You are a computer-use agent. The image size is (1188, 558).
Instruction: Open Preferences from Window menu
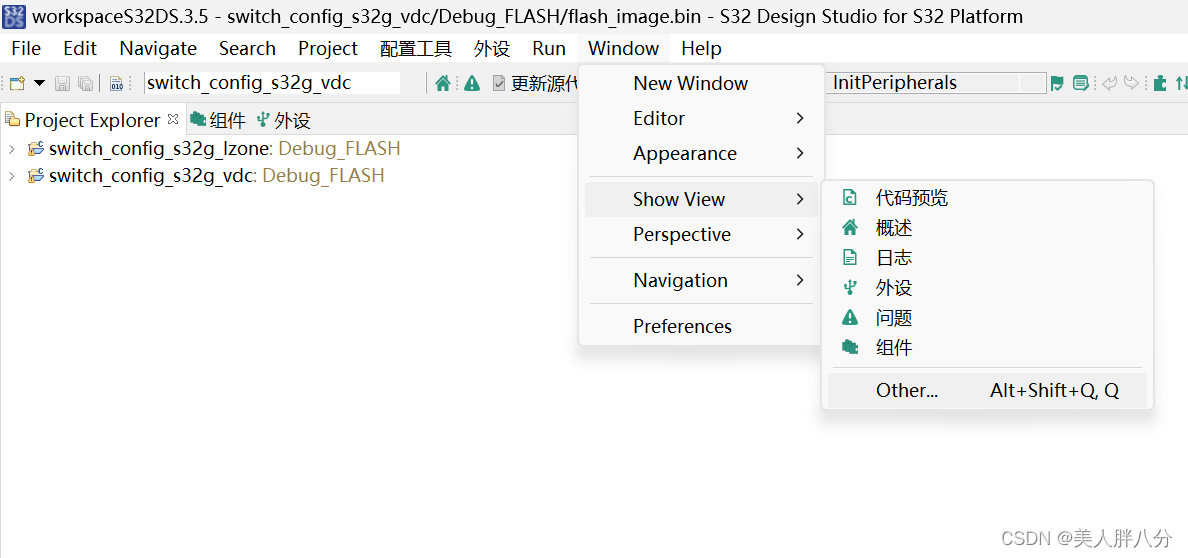coord(702,326)
